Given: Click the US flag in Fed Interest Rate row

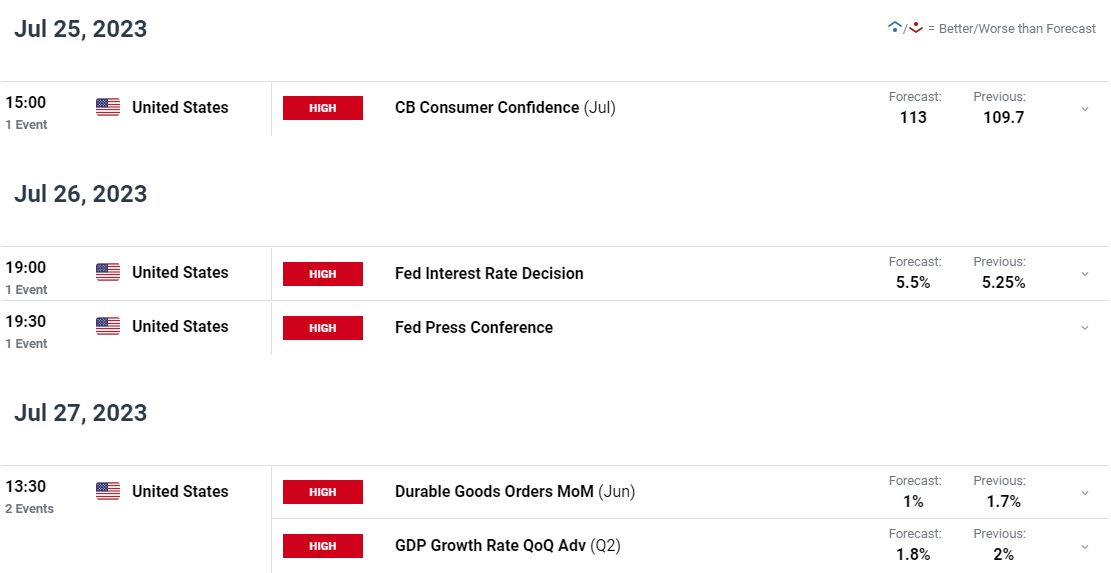Looking at the screenshot, I should pos(108,272).
